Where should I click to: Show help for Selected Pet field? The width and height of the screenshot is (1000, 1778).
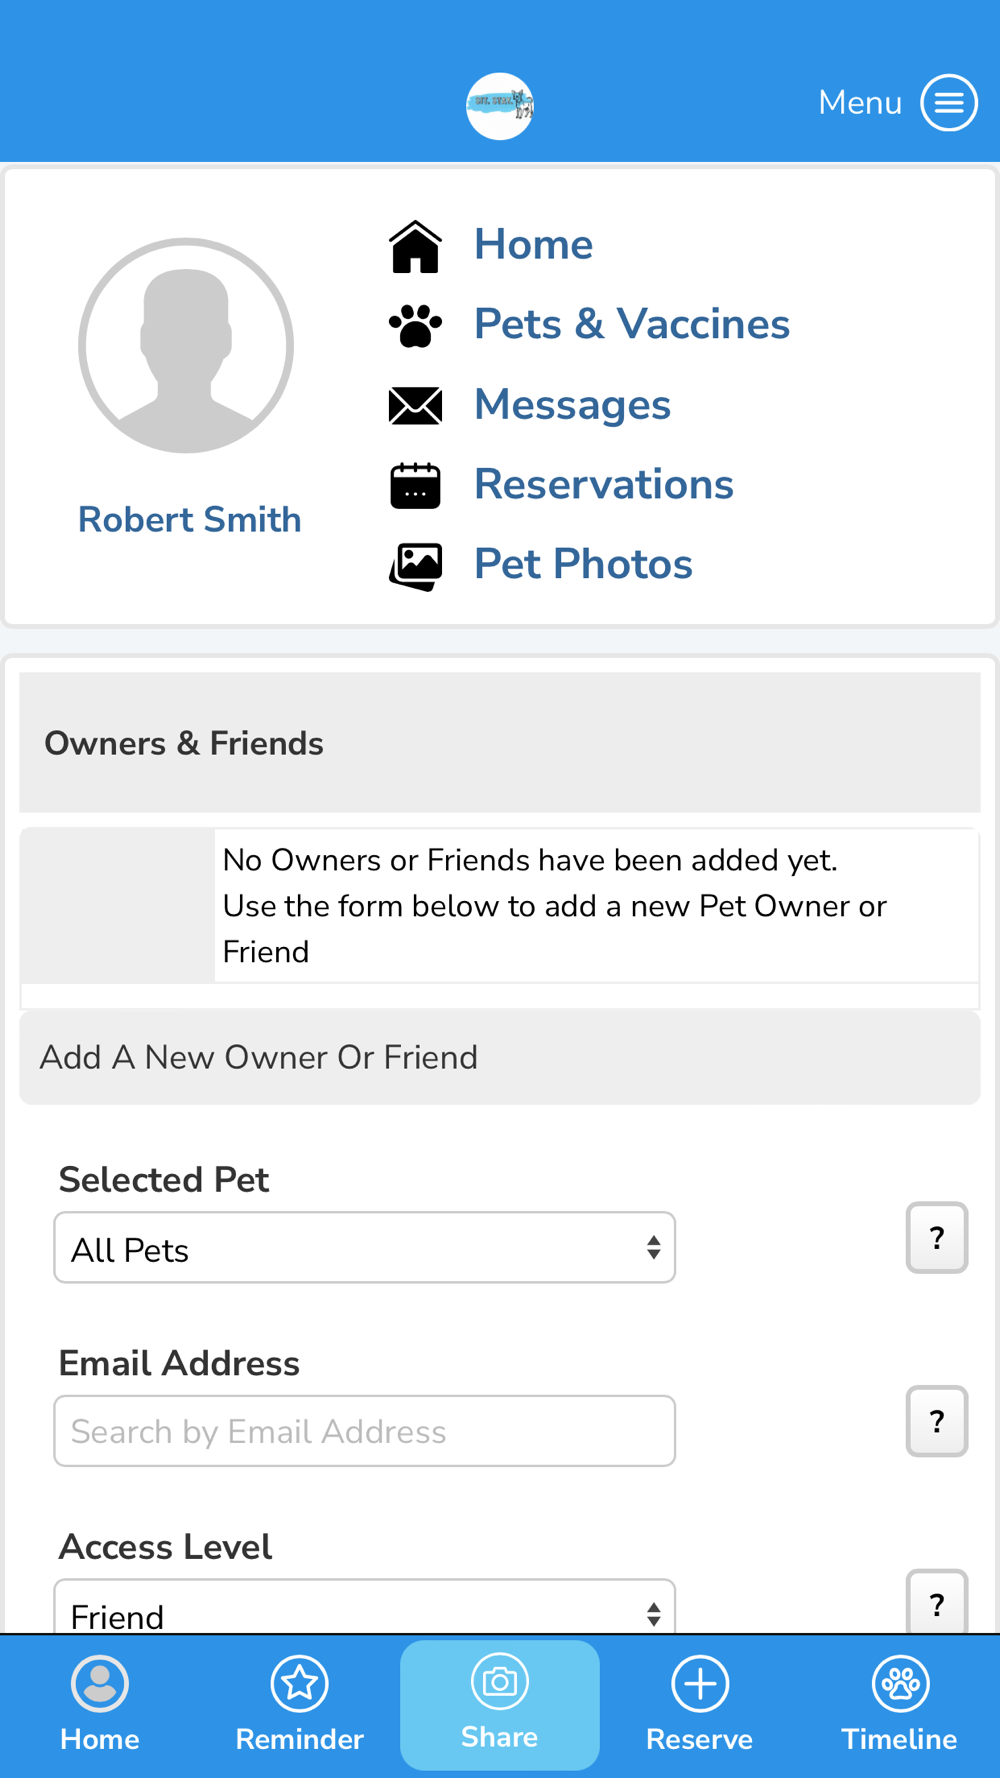tap(937, 1237)
